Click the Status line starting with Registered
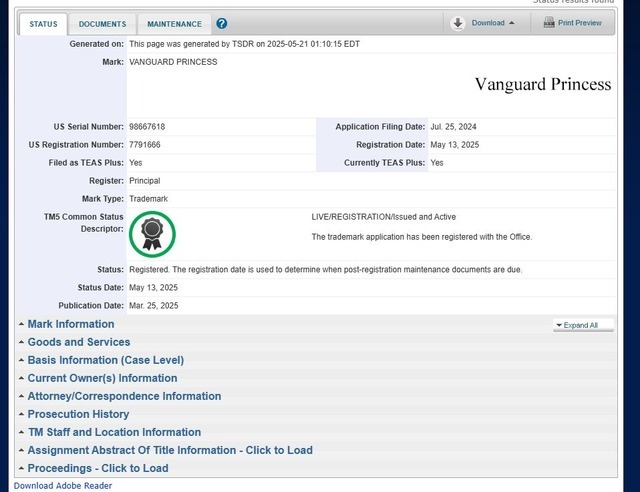Viewport: 640px width, 492px height. pos(326,269)
